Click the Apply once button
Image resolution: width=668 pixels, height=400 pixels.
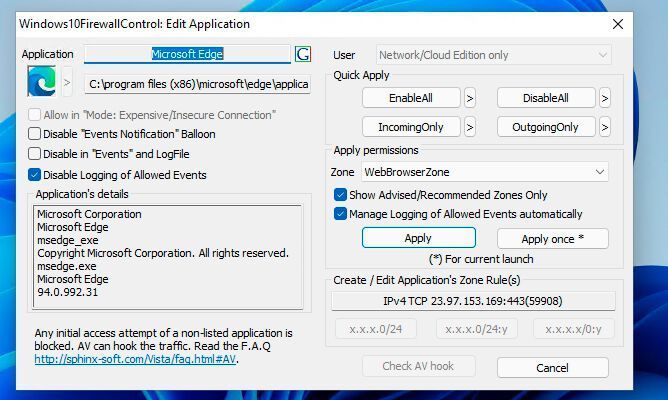point(553,239)
